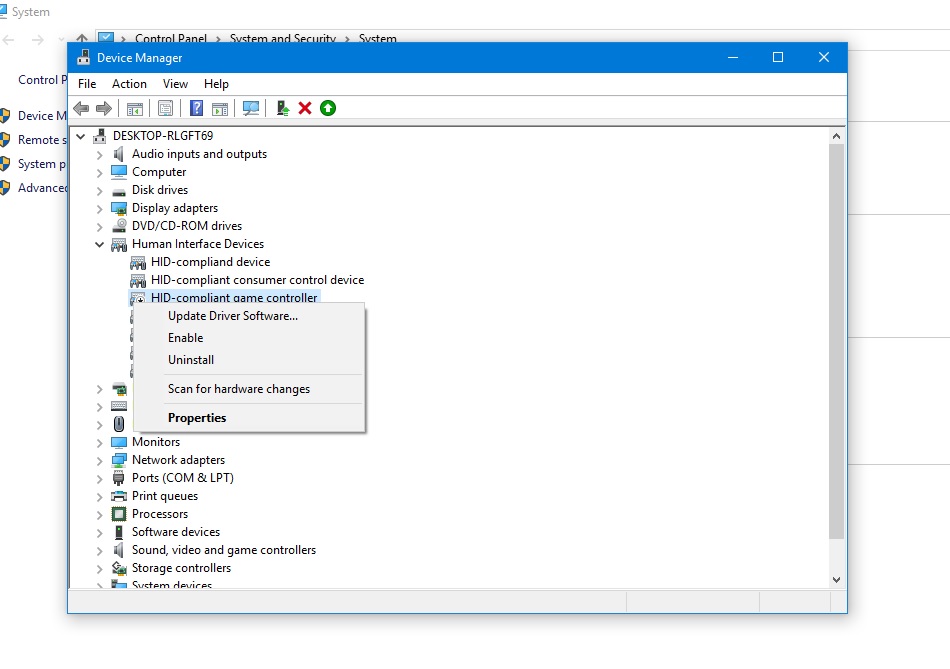Open the Action menu
Screen dimensions: 950x669
click(129, 84)
